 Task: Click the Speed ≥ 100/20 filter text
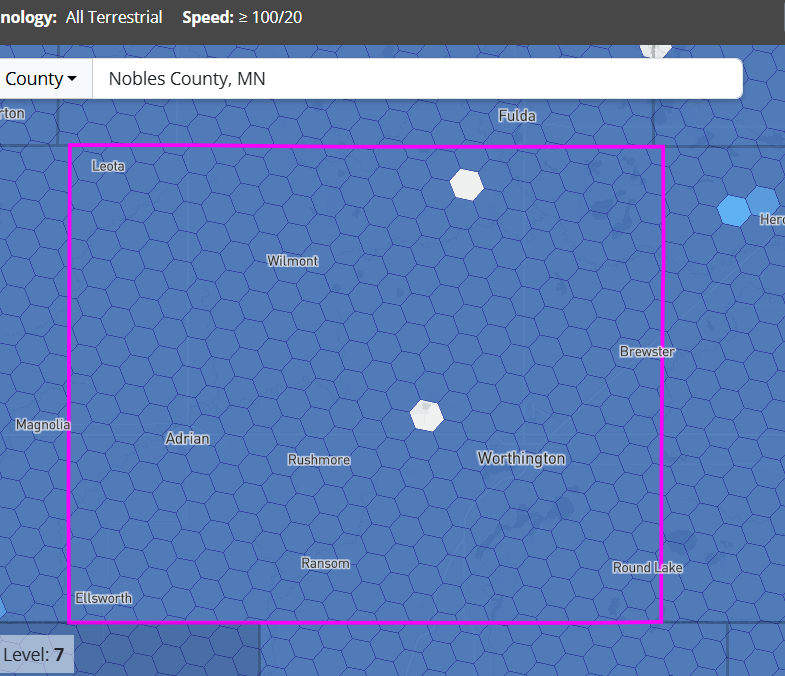point(242,18)
